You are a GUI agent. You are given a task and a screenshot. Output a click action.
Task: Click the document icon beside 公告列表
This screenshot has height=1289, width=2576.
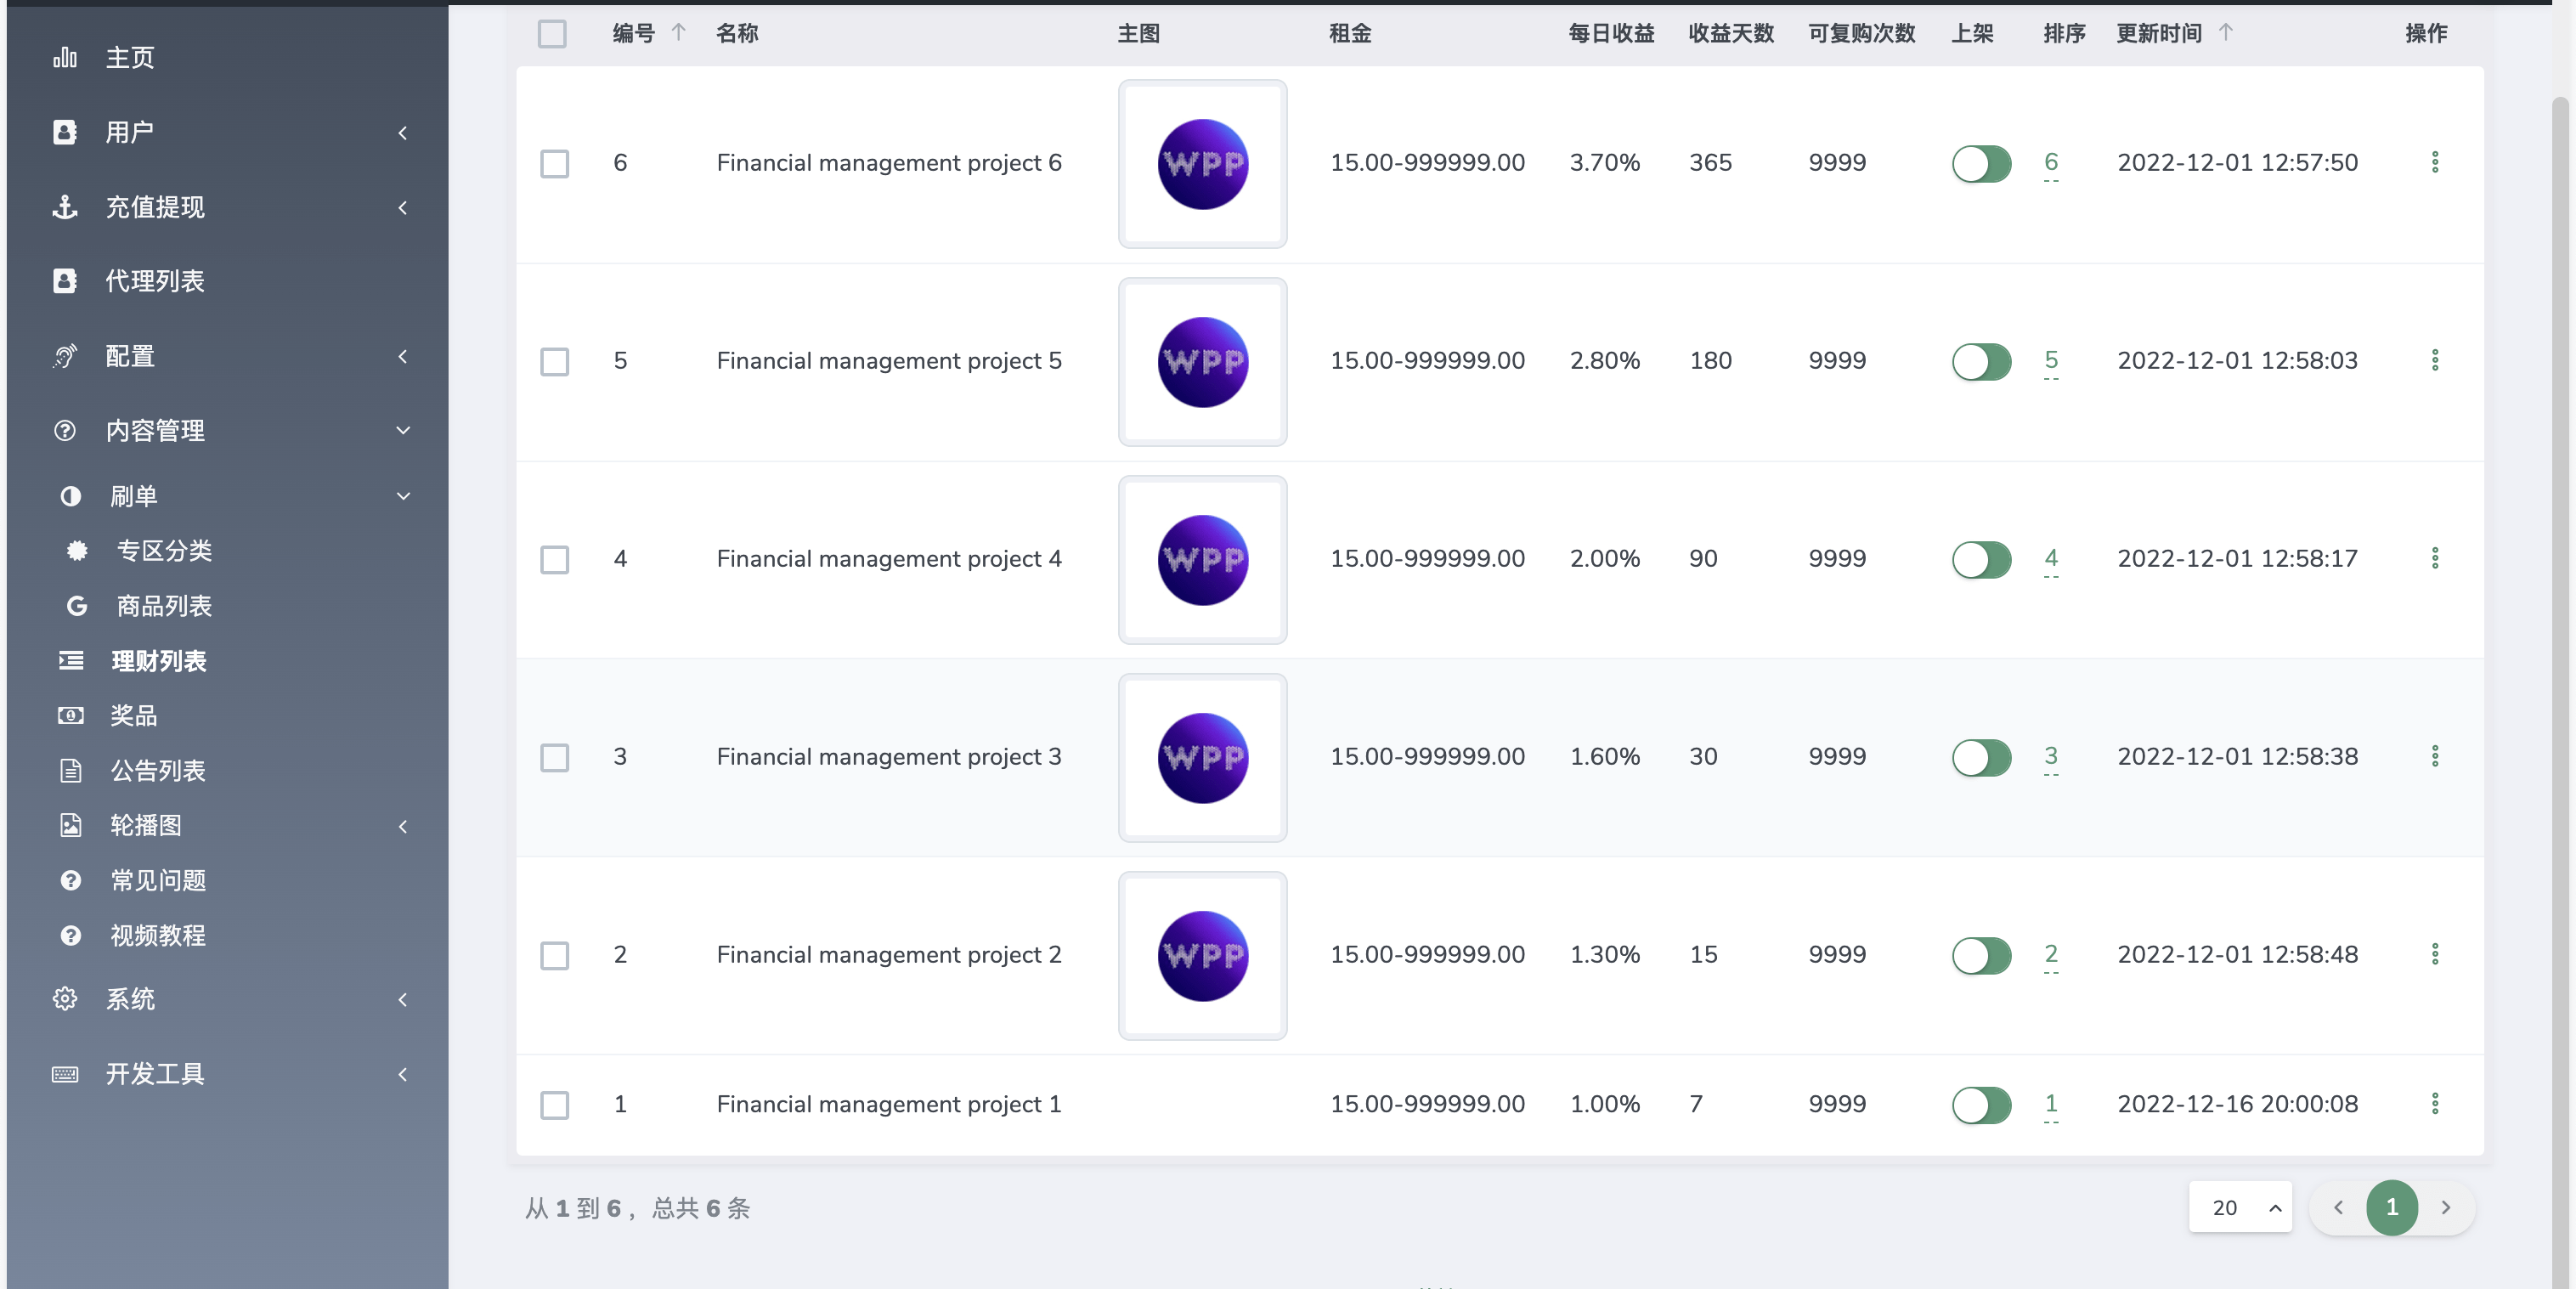pos(71,770)
